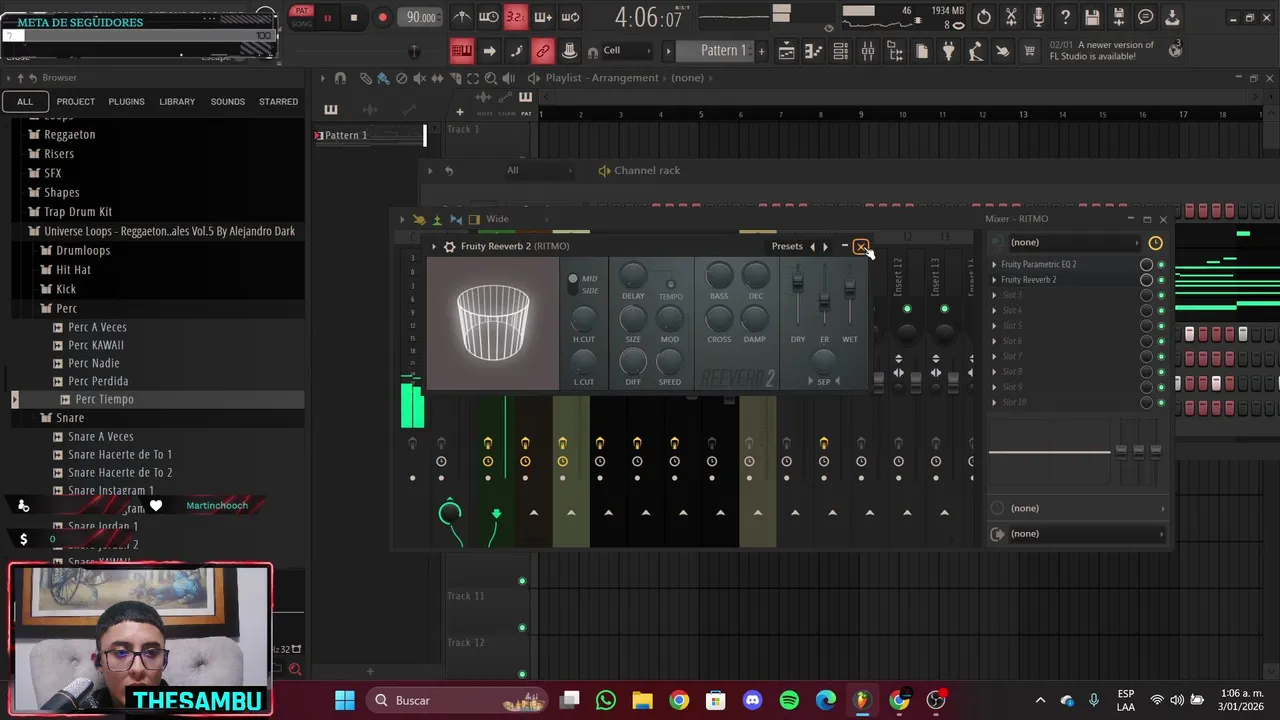The image size is (1280, 720).
Task: Toggle the red link icon in toolbar
Action: click(x=543, y=51)
